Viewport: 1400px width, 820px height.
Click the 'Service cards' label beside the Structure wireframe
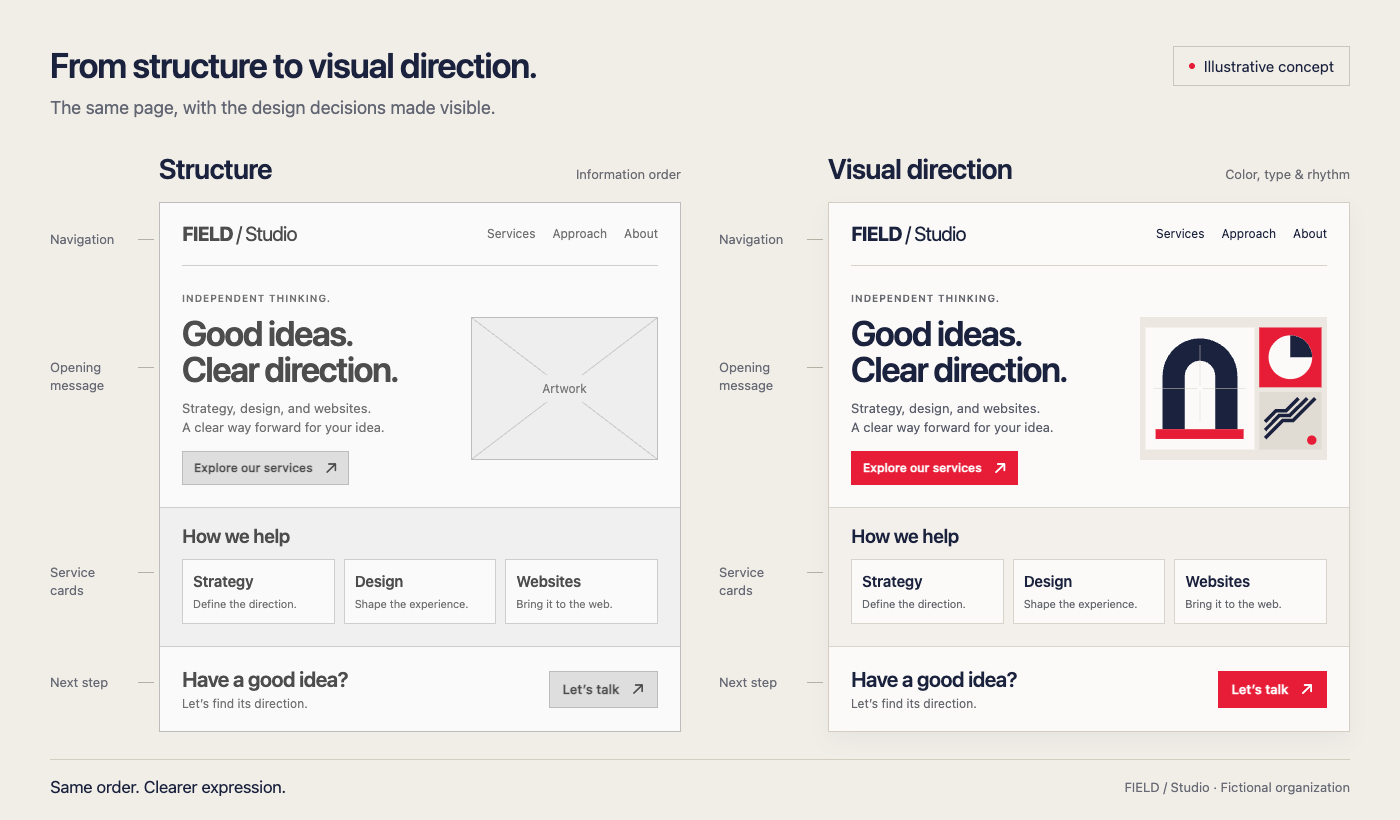coord(72,581)
